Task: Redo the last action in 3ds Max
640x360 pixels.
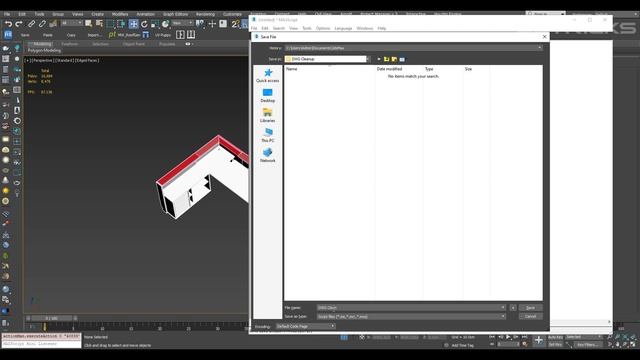Action: pyautogui.click(x=19, y=24)
